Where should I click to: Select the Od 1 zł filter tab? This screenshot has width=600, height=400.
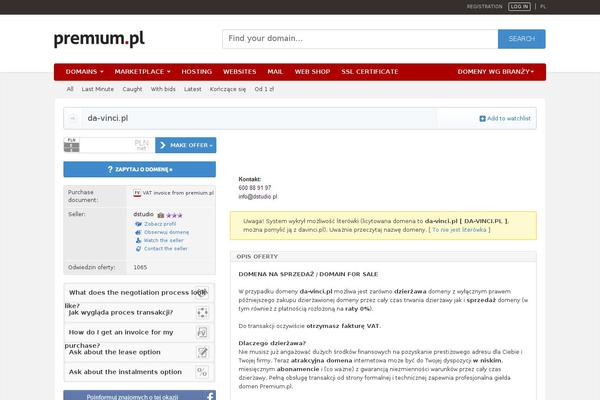coord(264,89)
